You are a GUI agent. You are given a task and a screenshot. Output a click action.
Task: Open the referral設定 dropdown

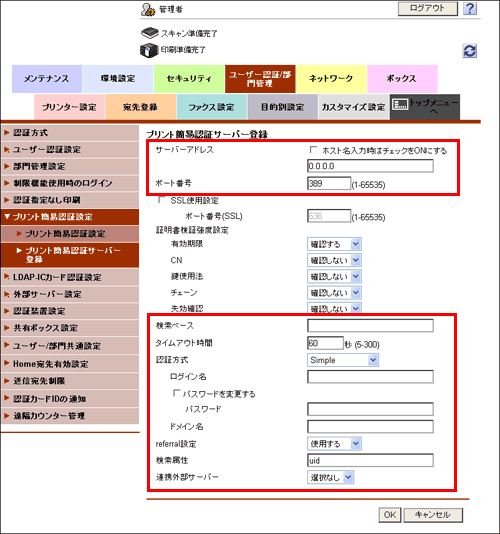click(334, 443)
